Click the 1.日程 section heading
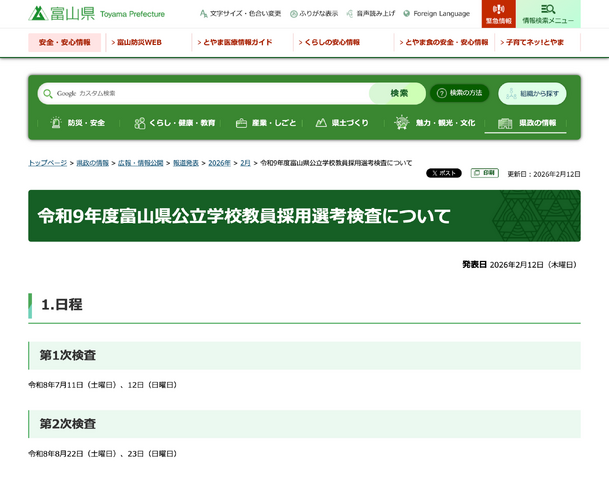Viewport: 609px width, 480px height. (x=62, y=305)
